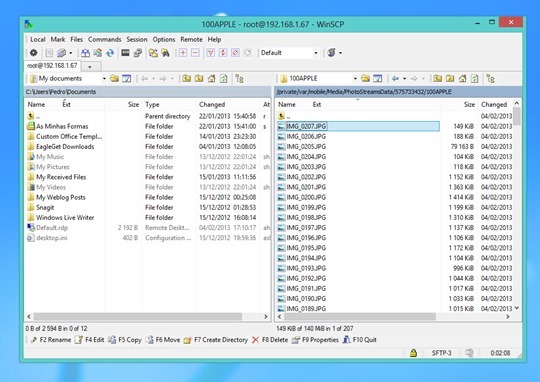Screen dimensions: 540x382
Task: Click F10 Quit button
Action: click(359, 340)
